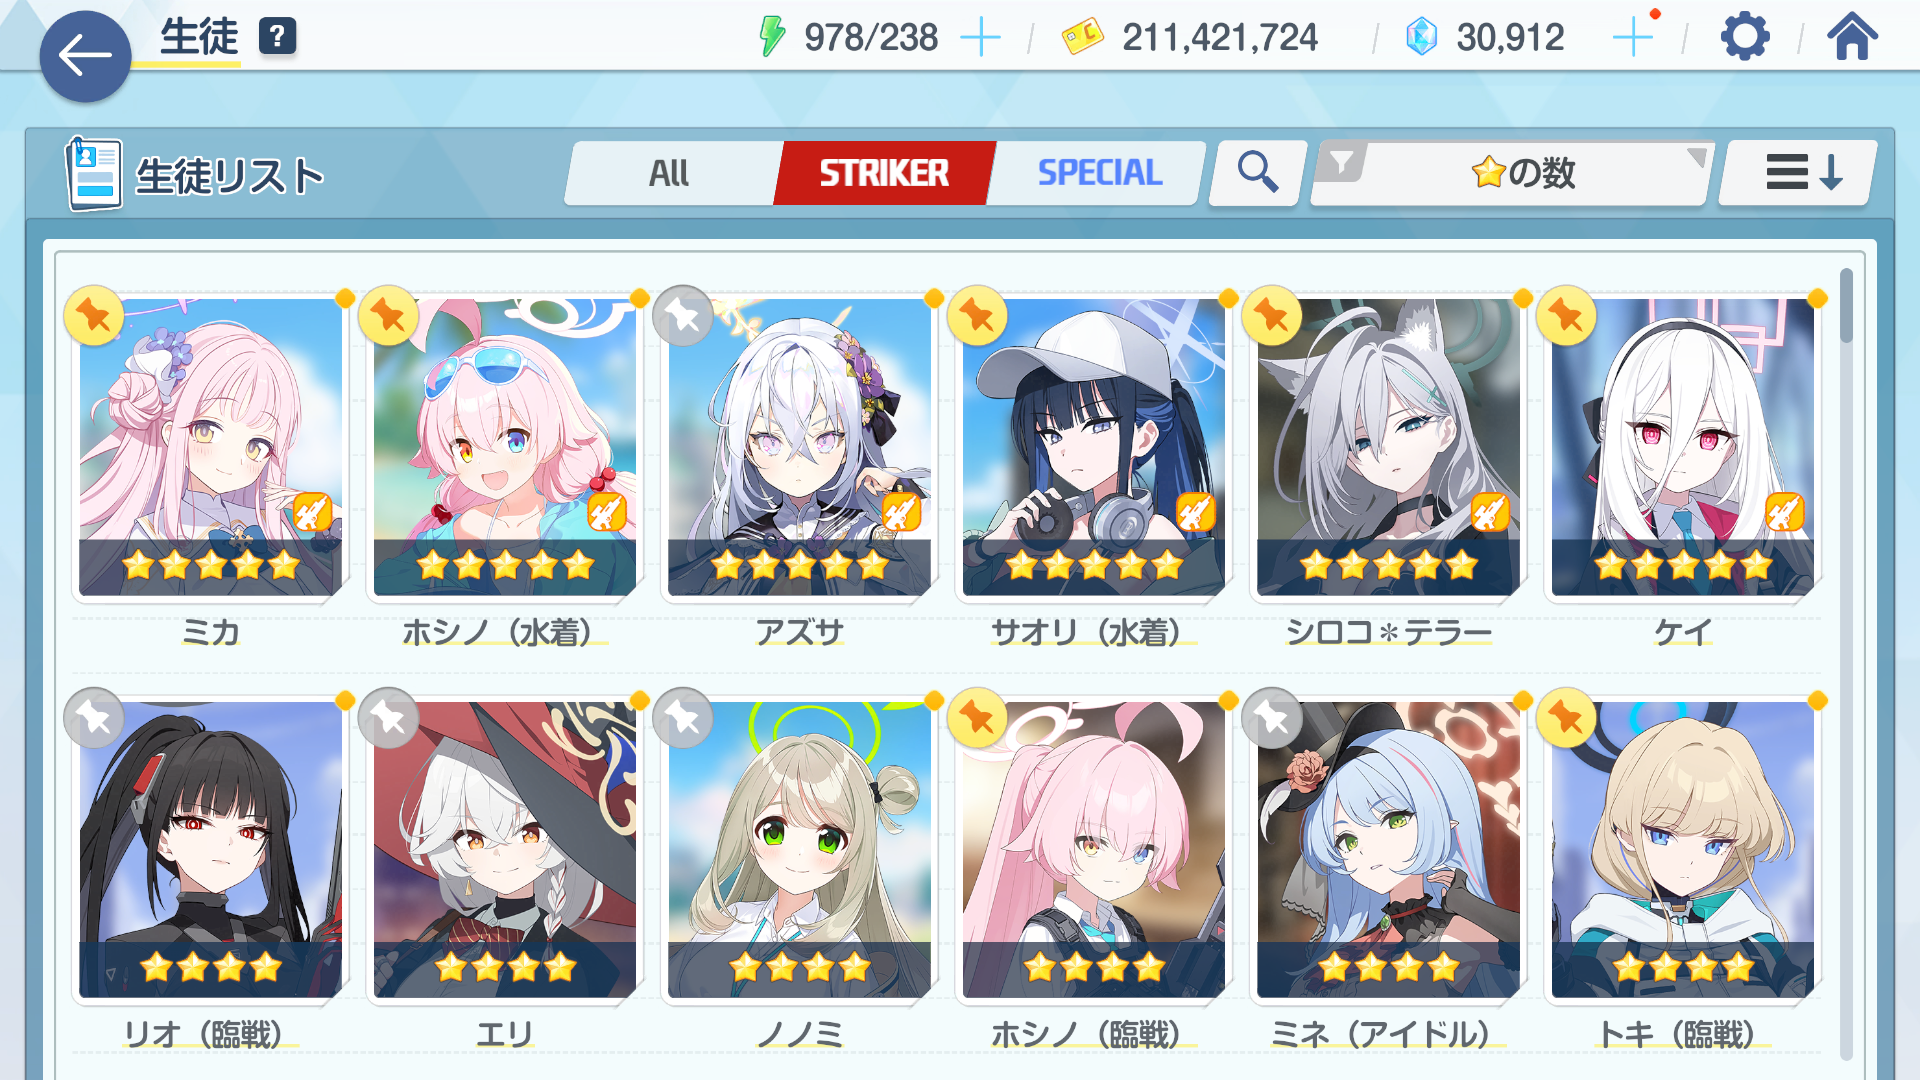Open シロコ＊テラー portrait

[x=1388, y=447]
